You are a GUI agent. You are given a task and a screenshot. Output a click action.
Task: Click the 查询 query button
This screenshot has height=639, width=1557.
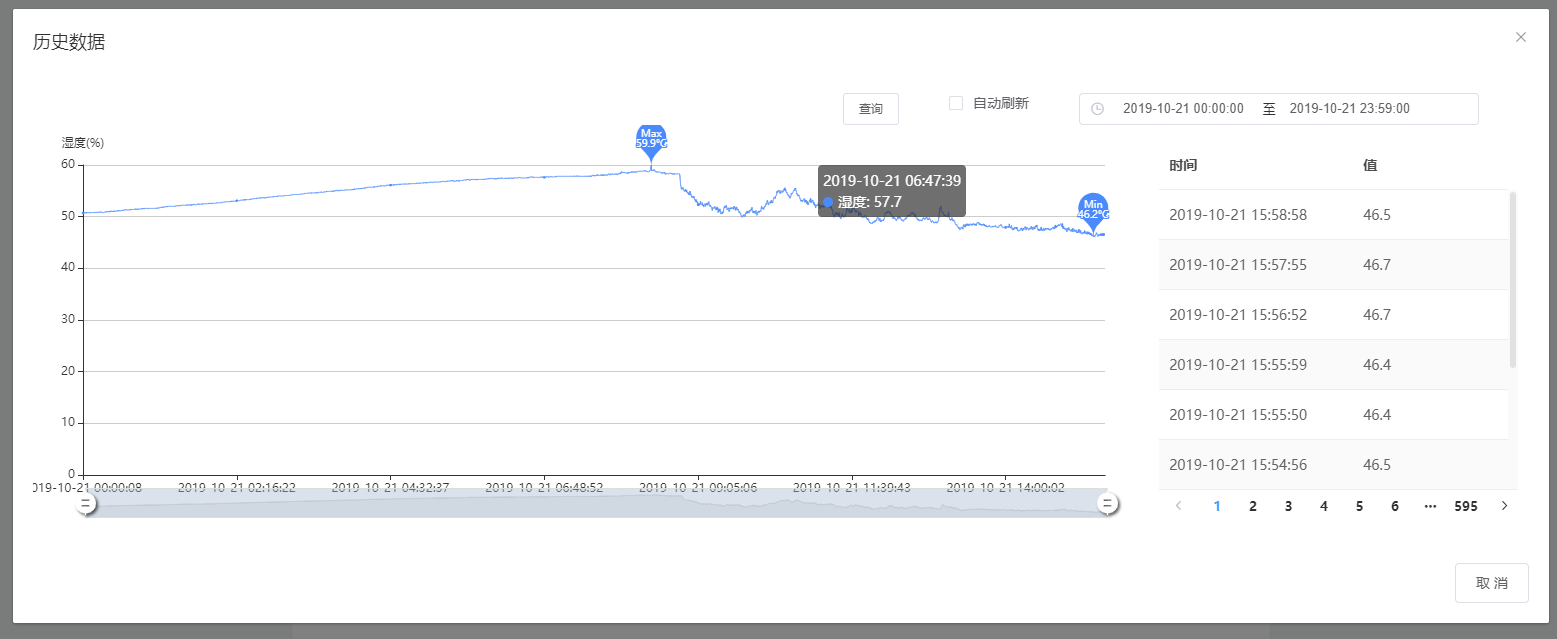(870, 109)
